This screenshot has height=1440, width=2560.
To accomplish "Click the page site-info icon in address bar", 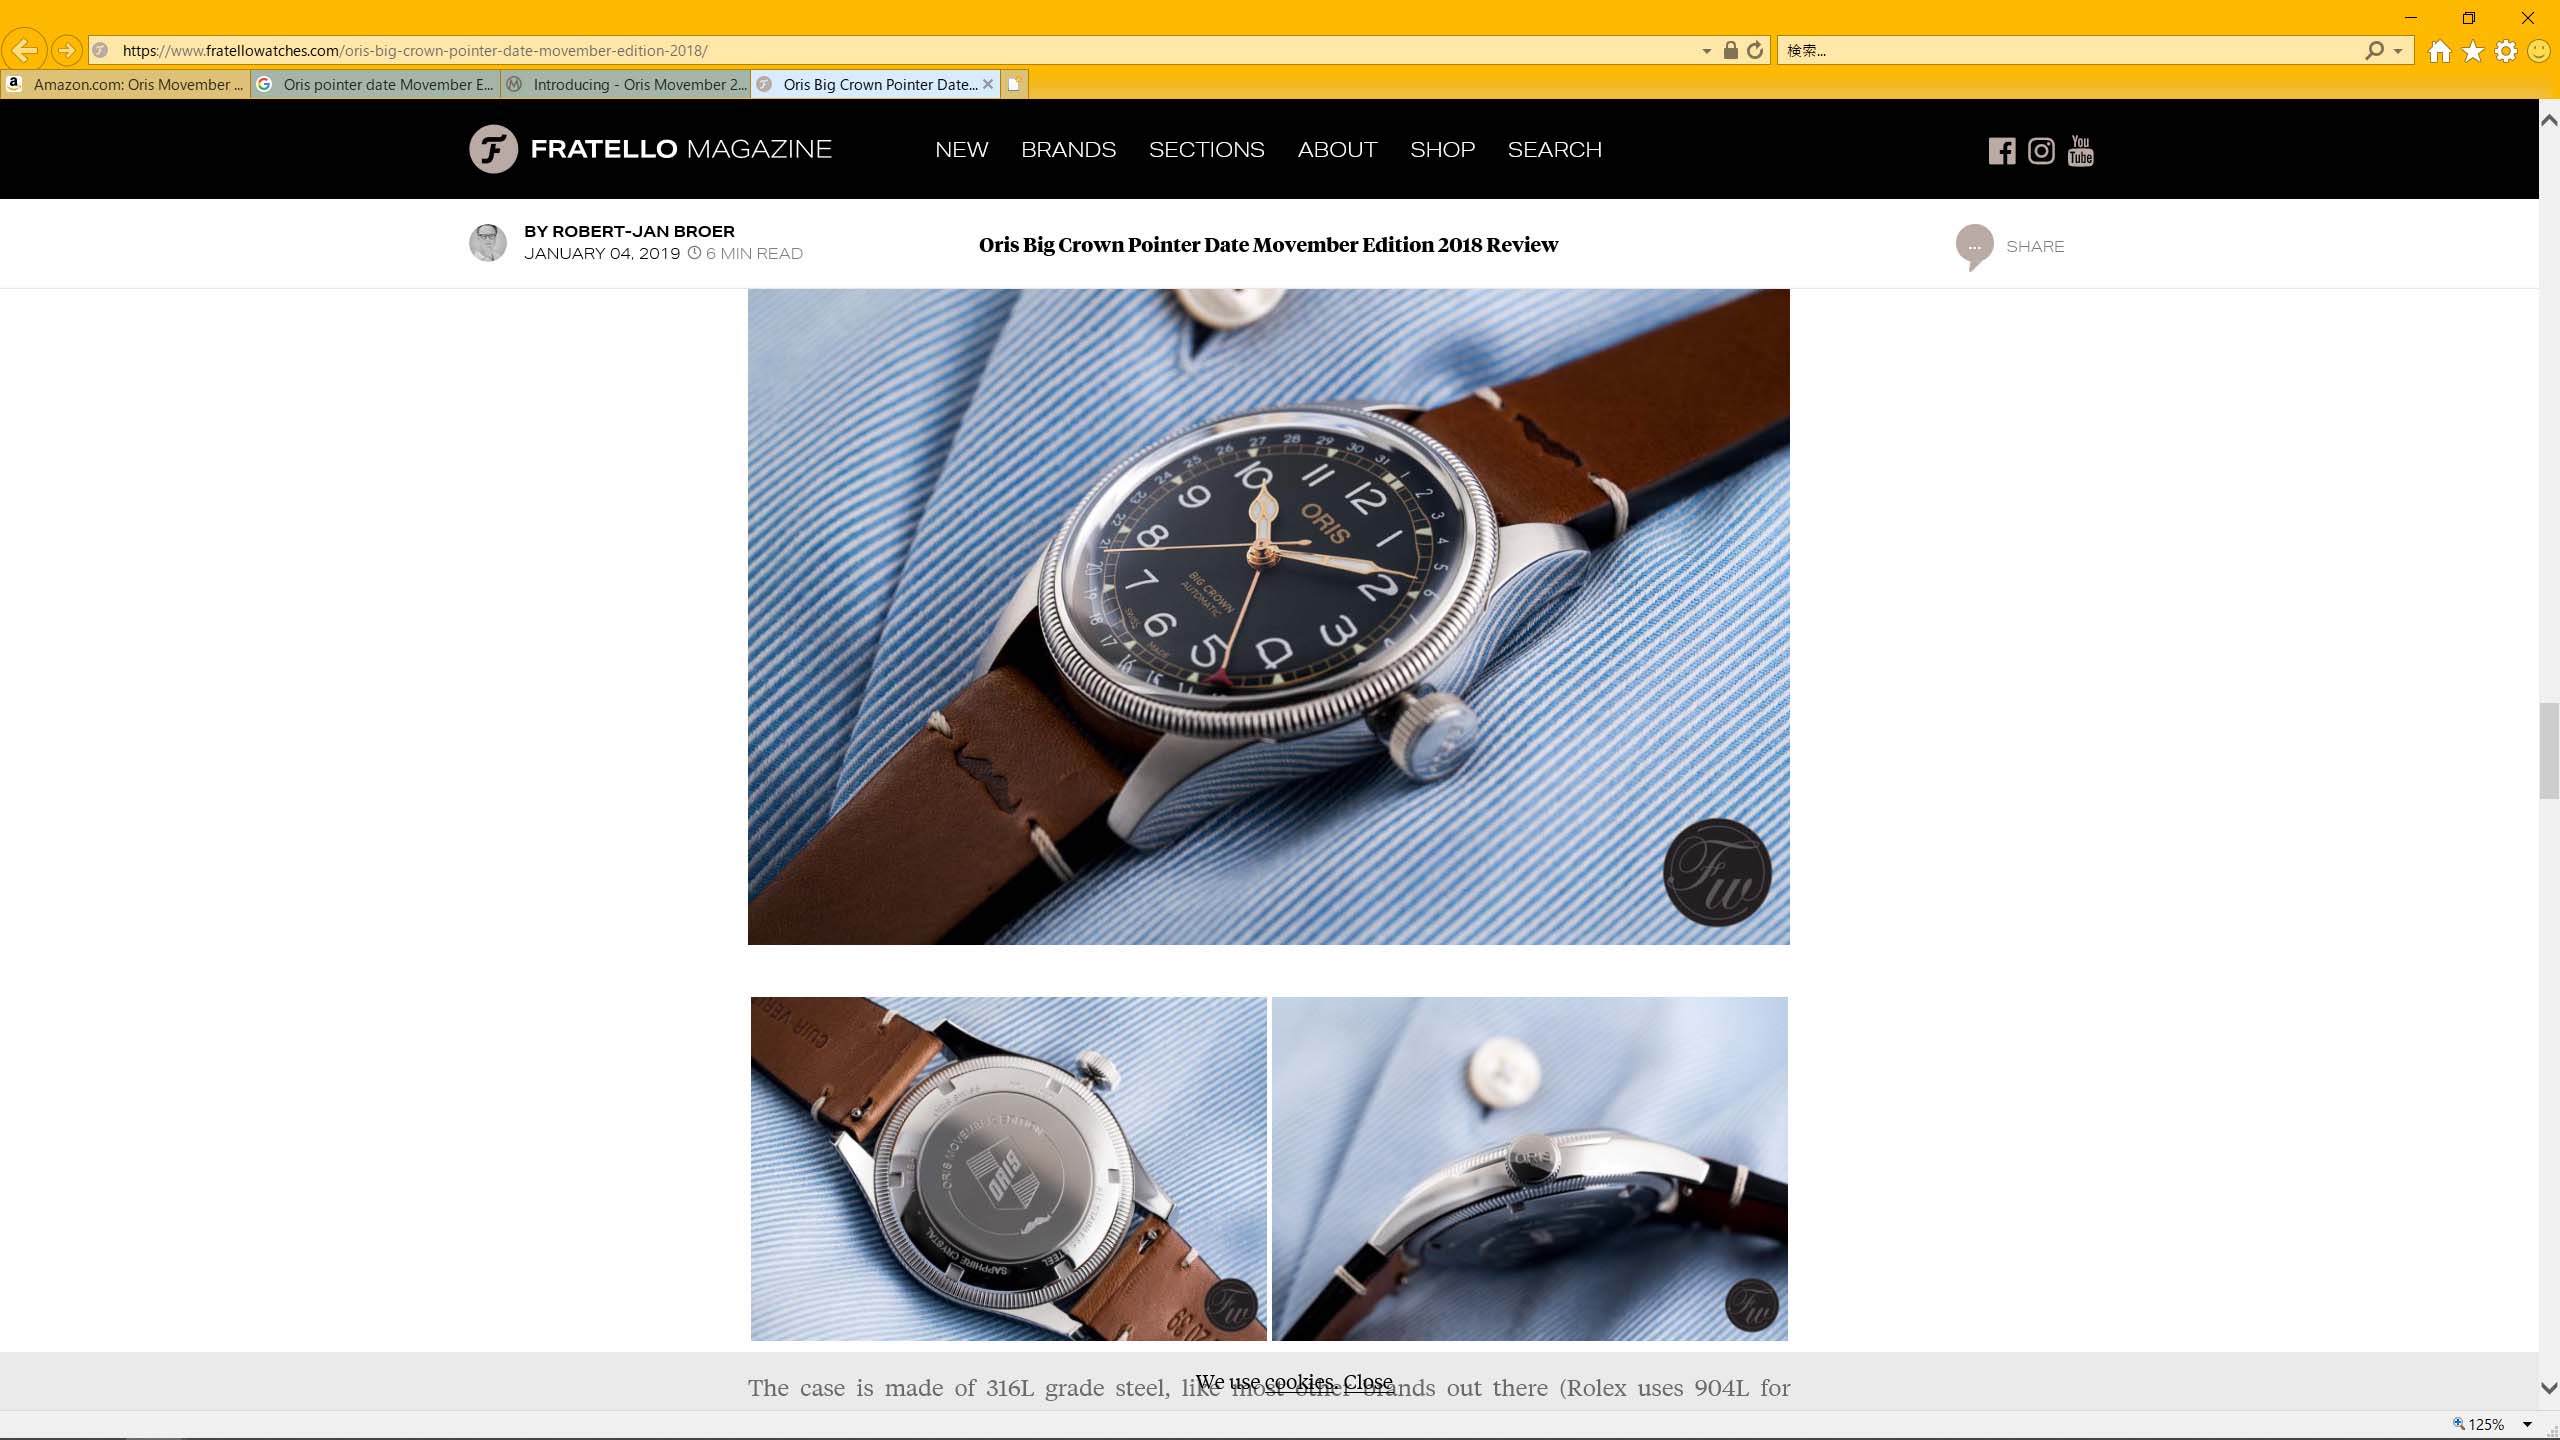I will click(x=100, y=50).
